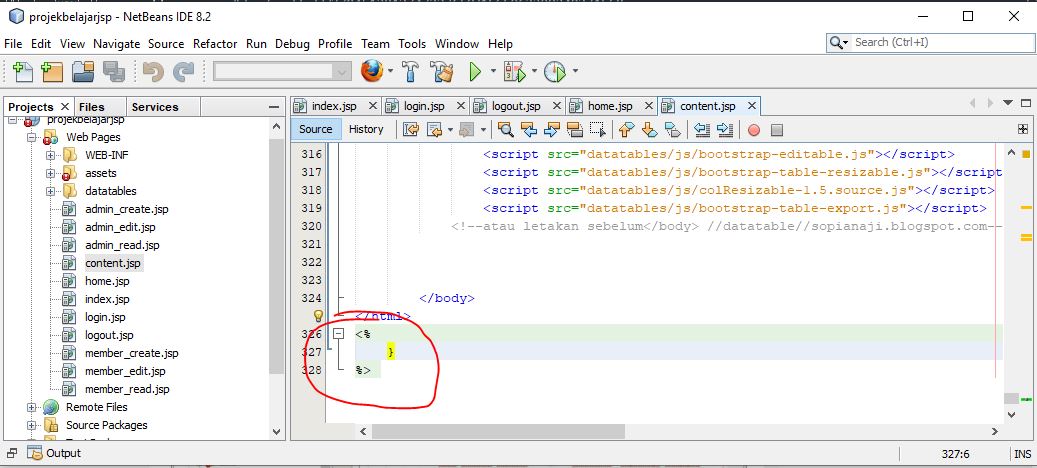The width and height of the screenshot is (1037, 468).
Task: Open the Navigate menu
Action: (116, 44)
